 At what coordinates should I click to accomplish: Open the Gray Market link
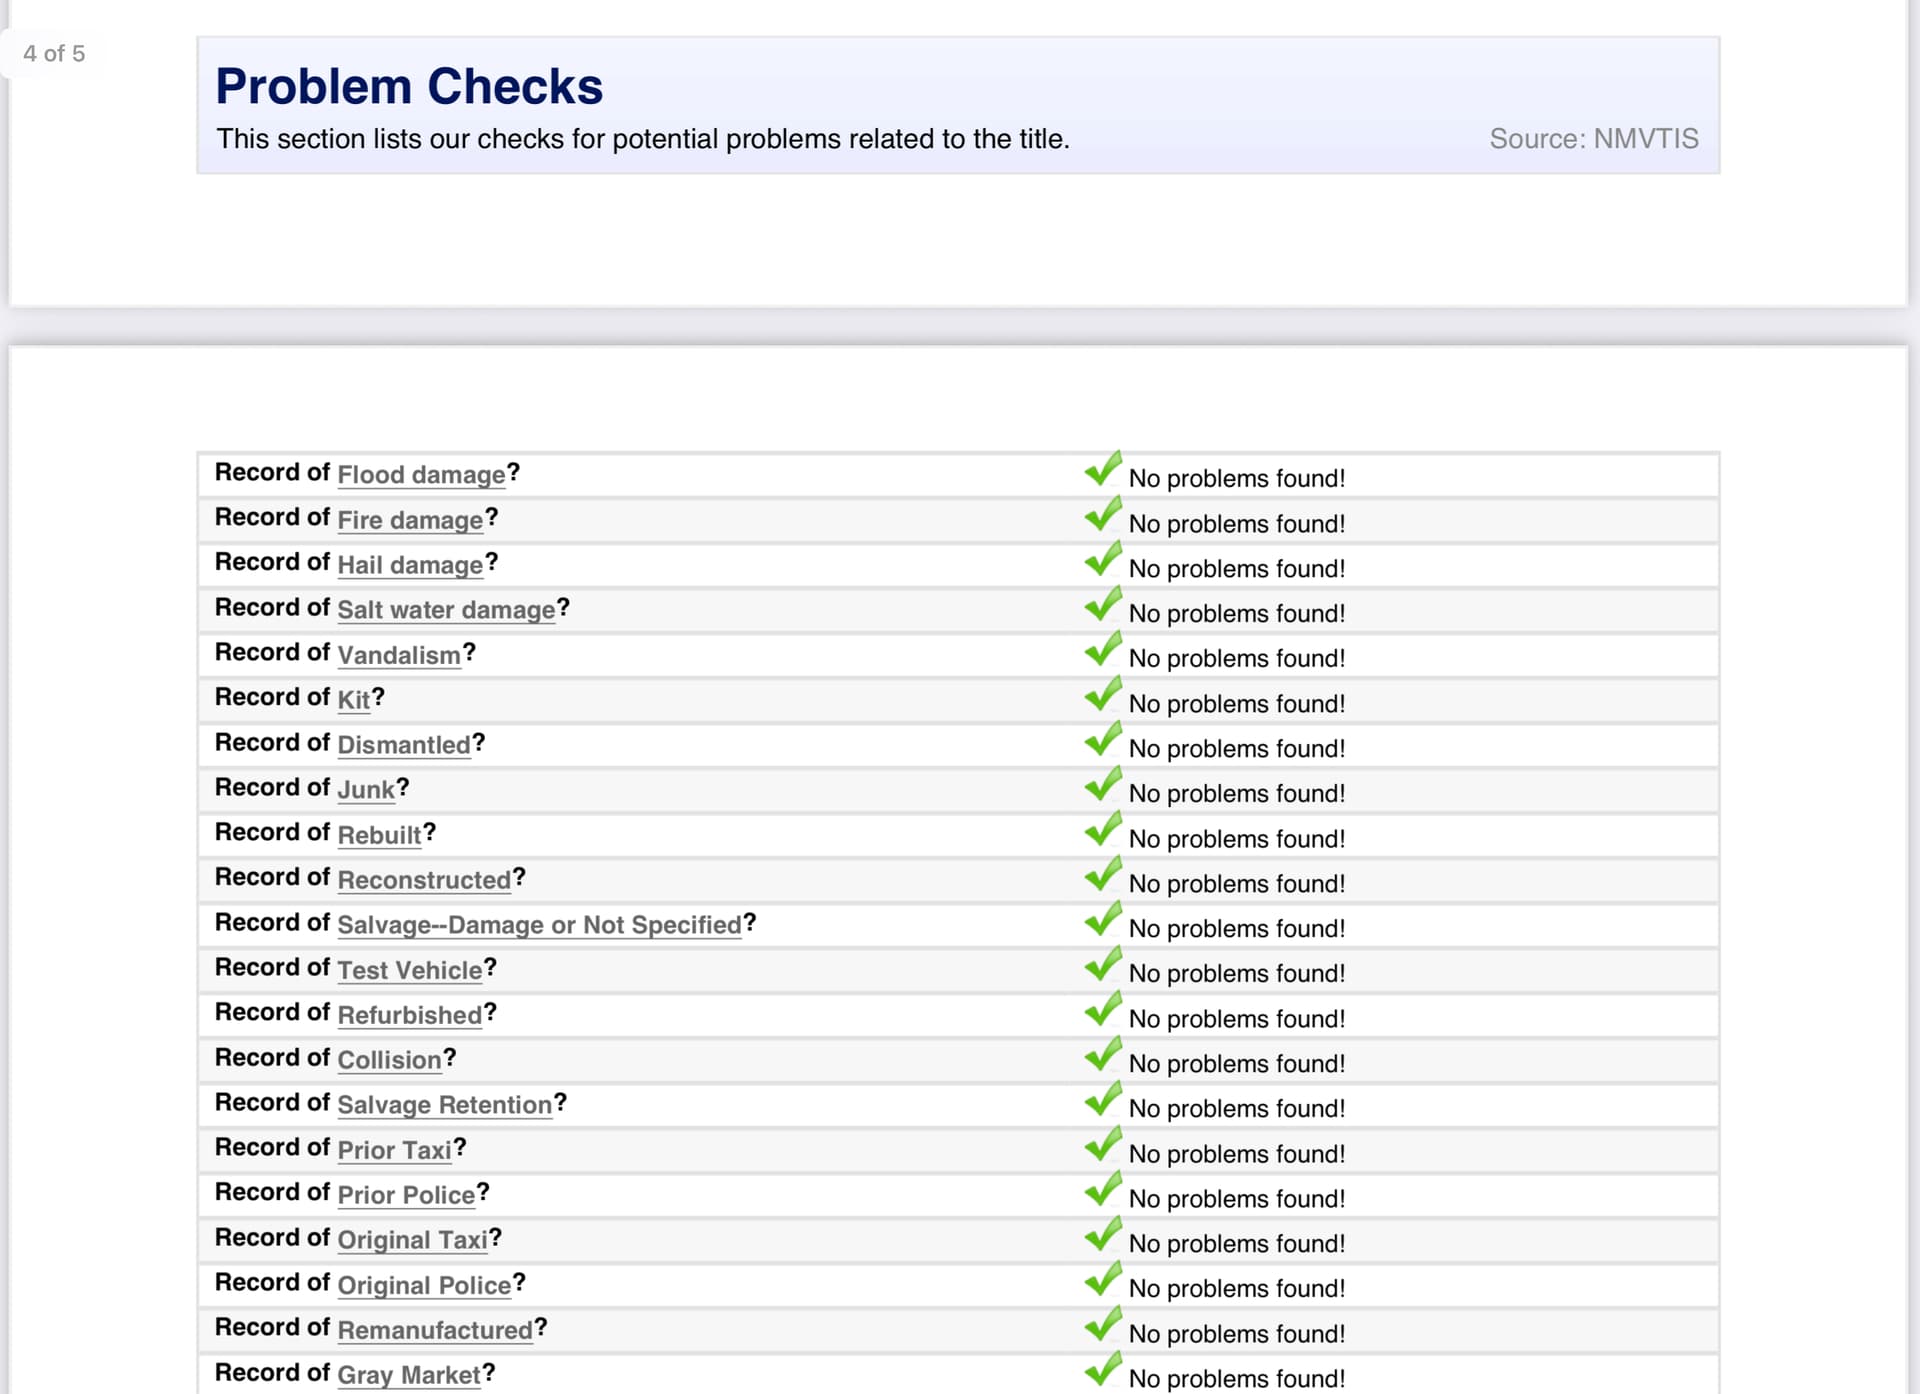coord(409,1375)
